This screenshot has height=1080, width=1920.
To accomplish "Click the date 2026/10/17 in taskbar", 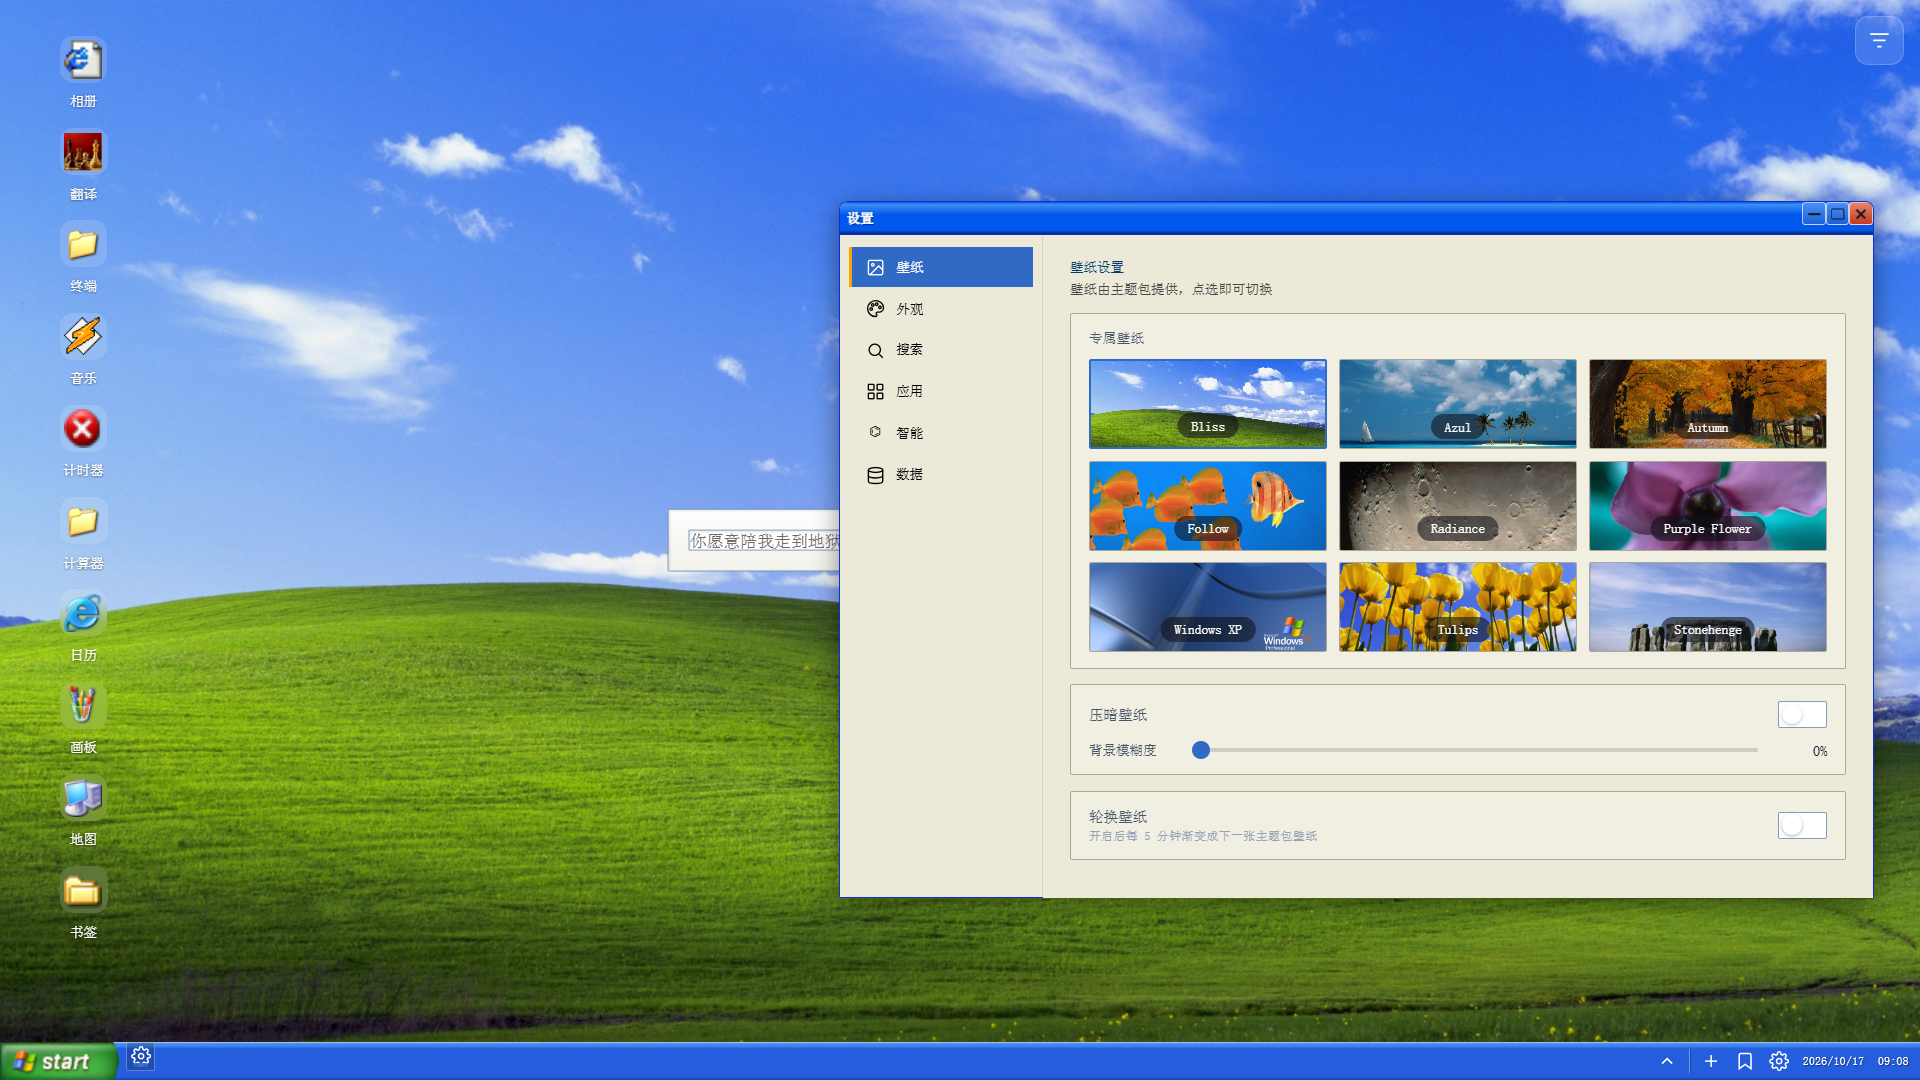I will tap(1833, 1062).
